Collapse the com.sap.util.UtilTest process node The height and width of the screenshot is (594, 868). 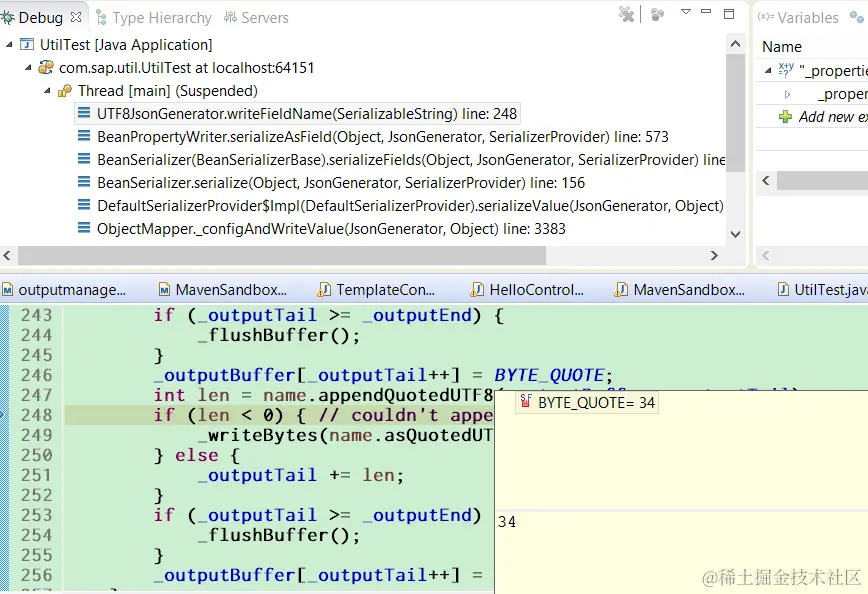pyautogui.click(x=28, y=68)
